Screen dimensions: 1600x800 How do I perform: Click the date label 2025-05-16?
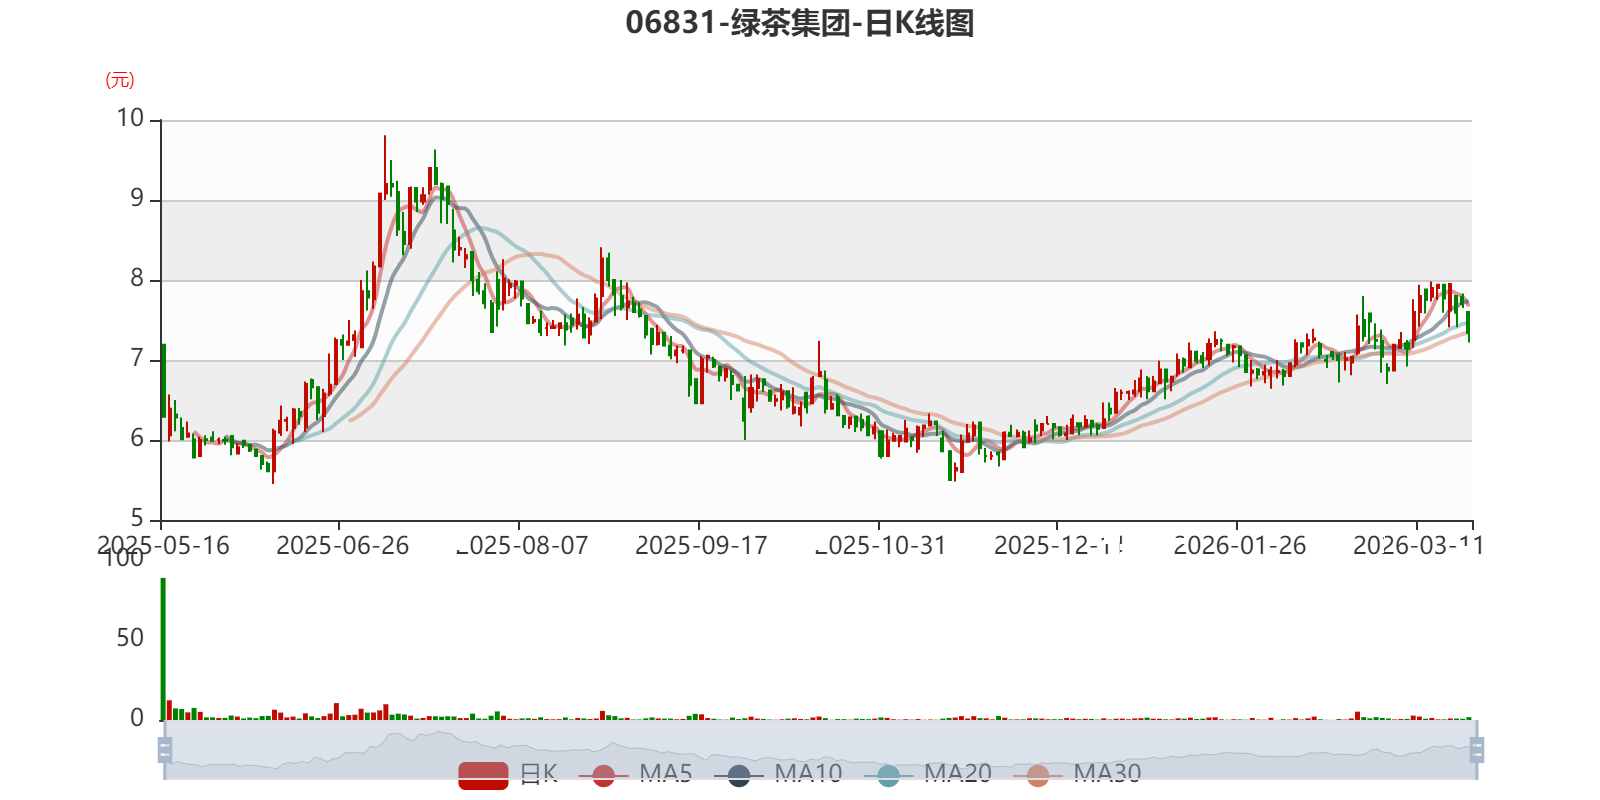[x=163, y=545]
